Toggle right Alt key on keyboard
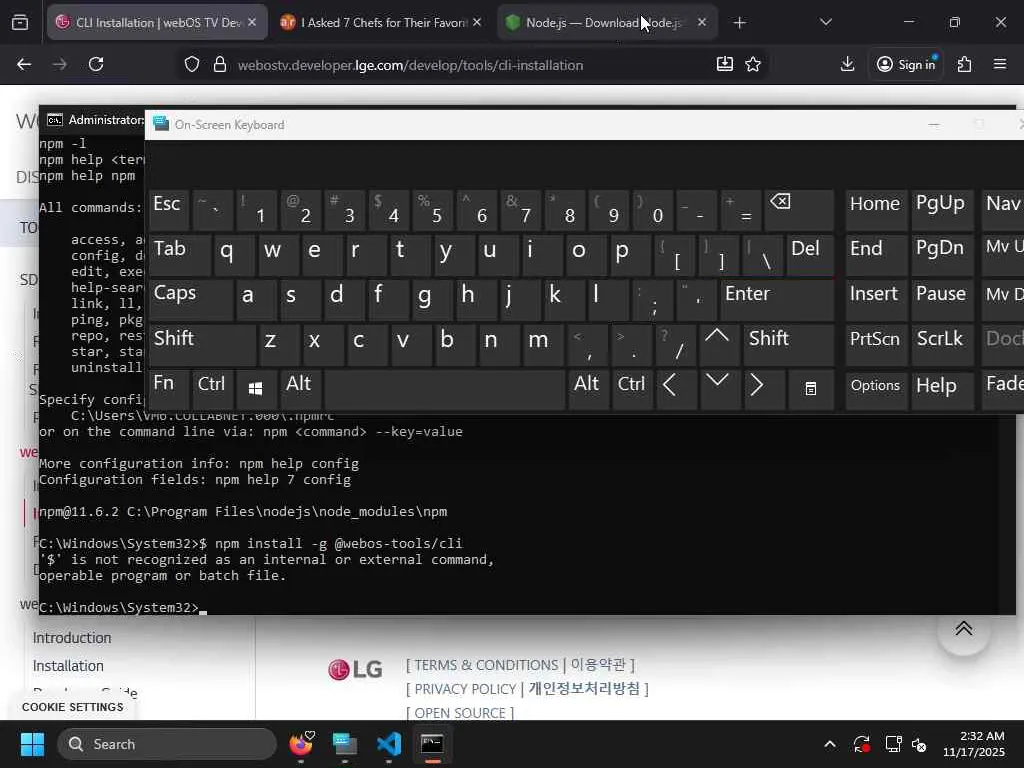This screenshot has height=768, width=1024. click(586, 389)
